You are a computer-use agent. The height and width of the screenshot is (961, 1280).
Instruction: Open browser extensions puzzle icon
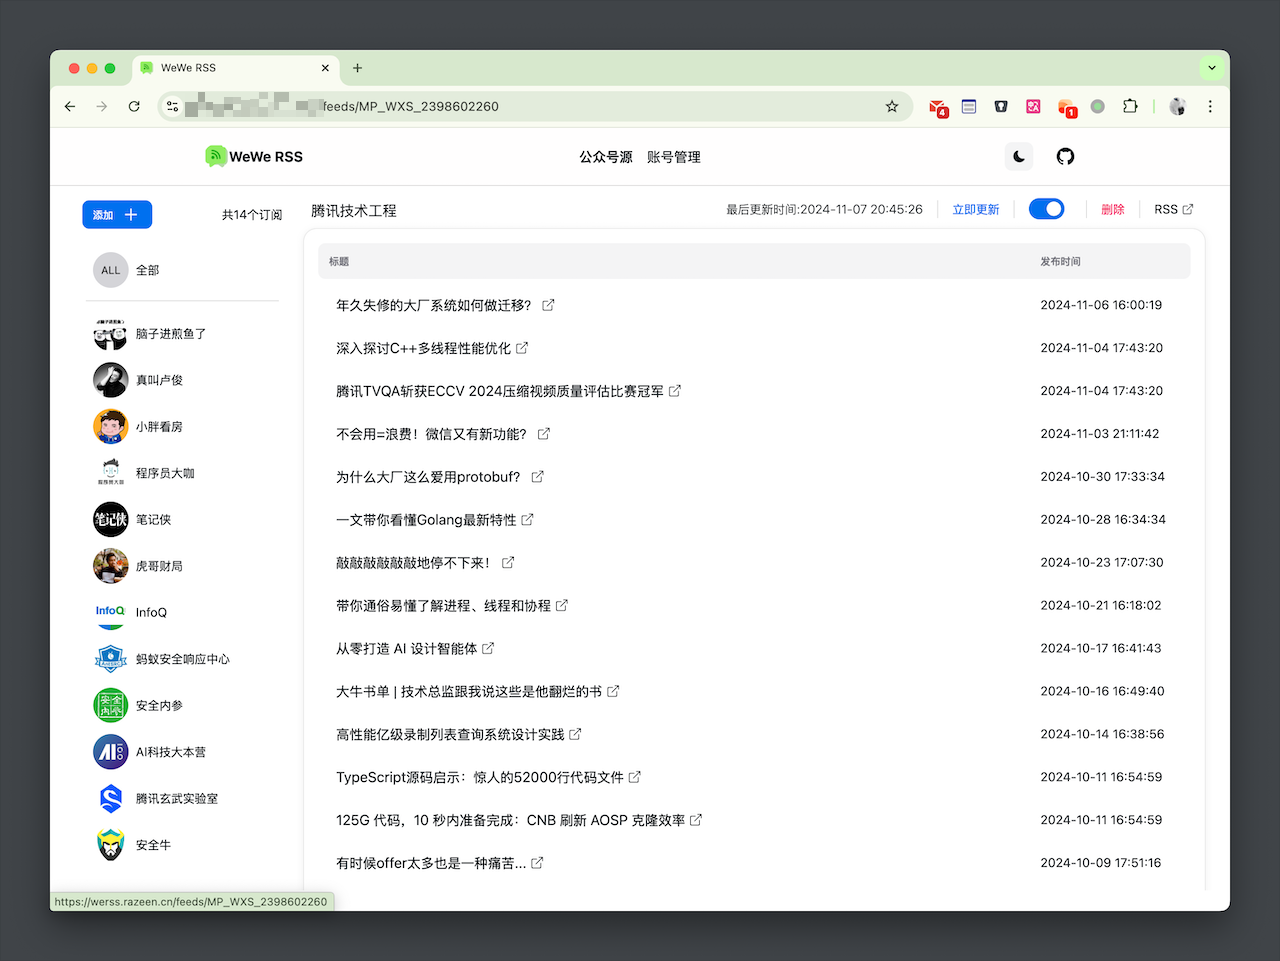point(1130,106)
